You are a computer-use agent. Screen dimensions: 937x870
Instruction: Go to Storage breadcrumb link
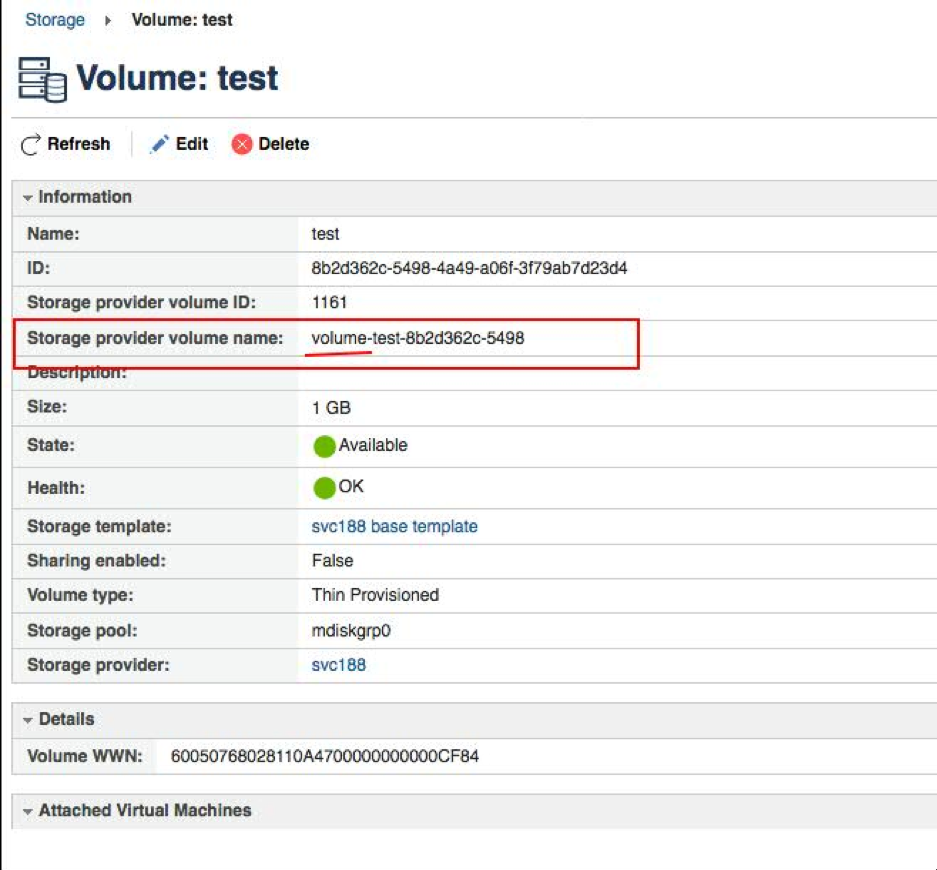pos(55,20)
